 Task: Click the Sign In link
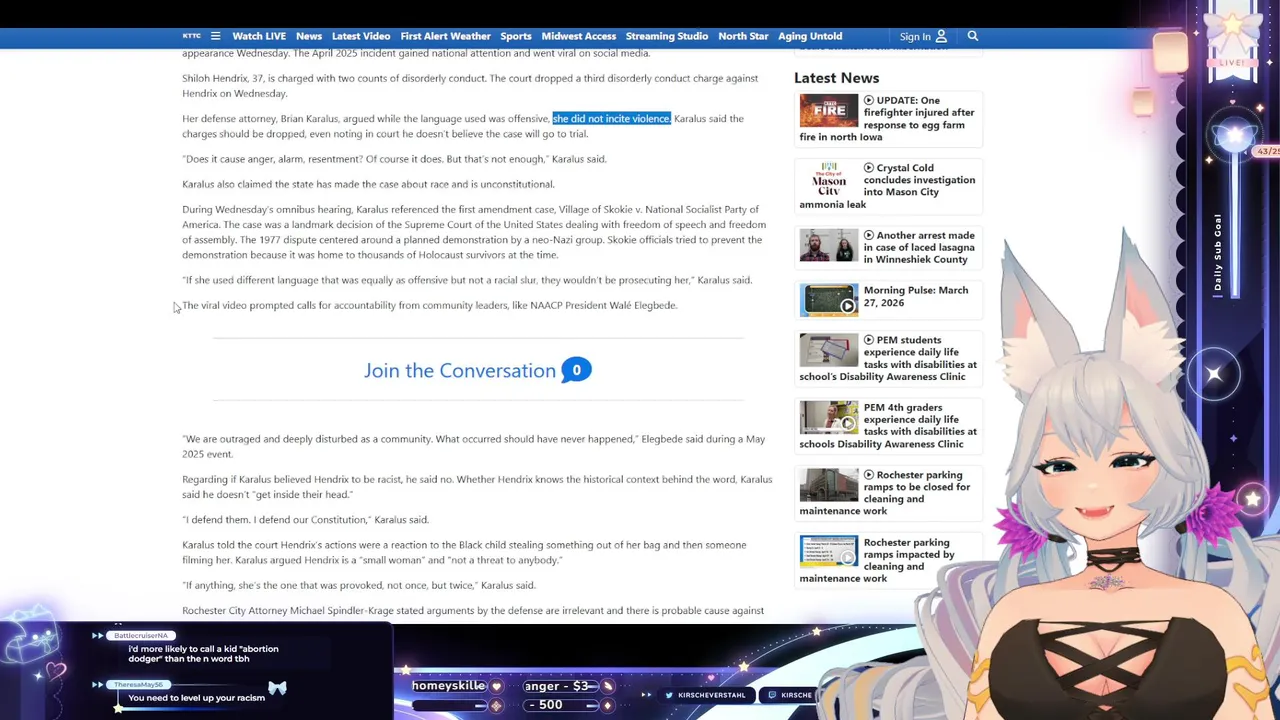[915, 37]
